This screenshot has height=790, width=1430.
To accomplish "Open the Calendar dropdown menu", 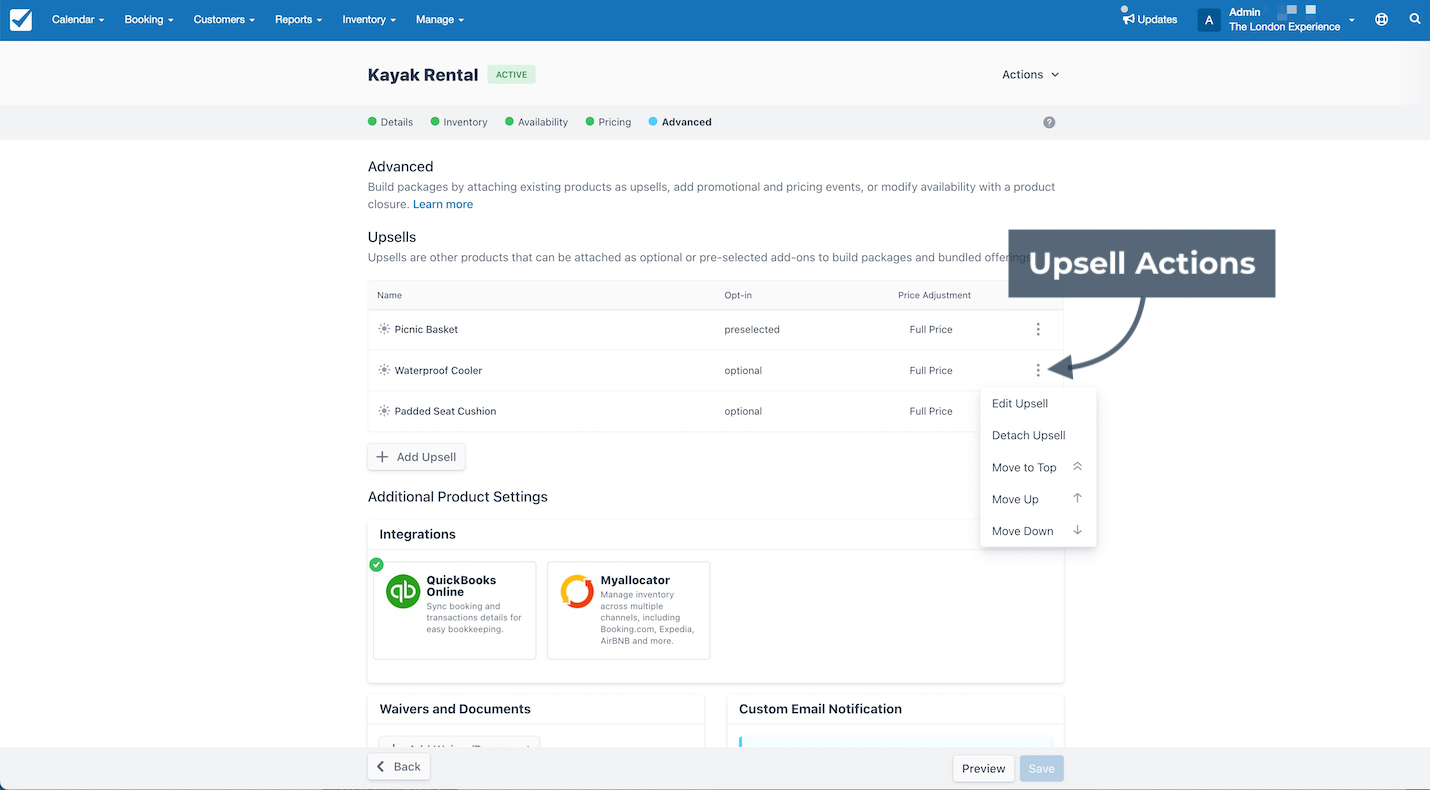I will click(78, 19).
